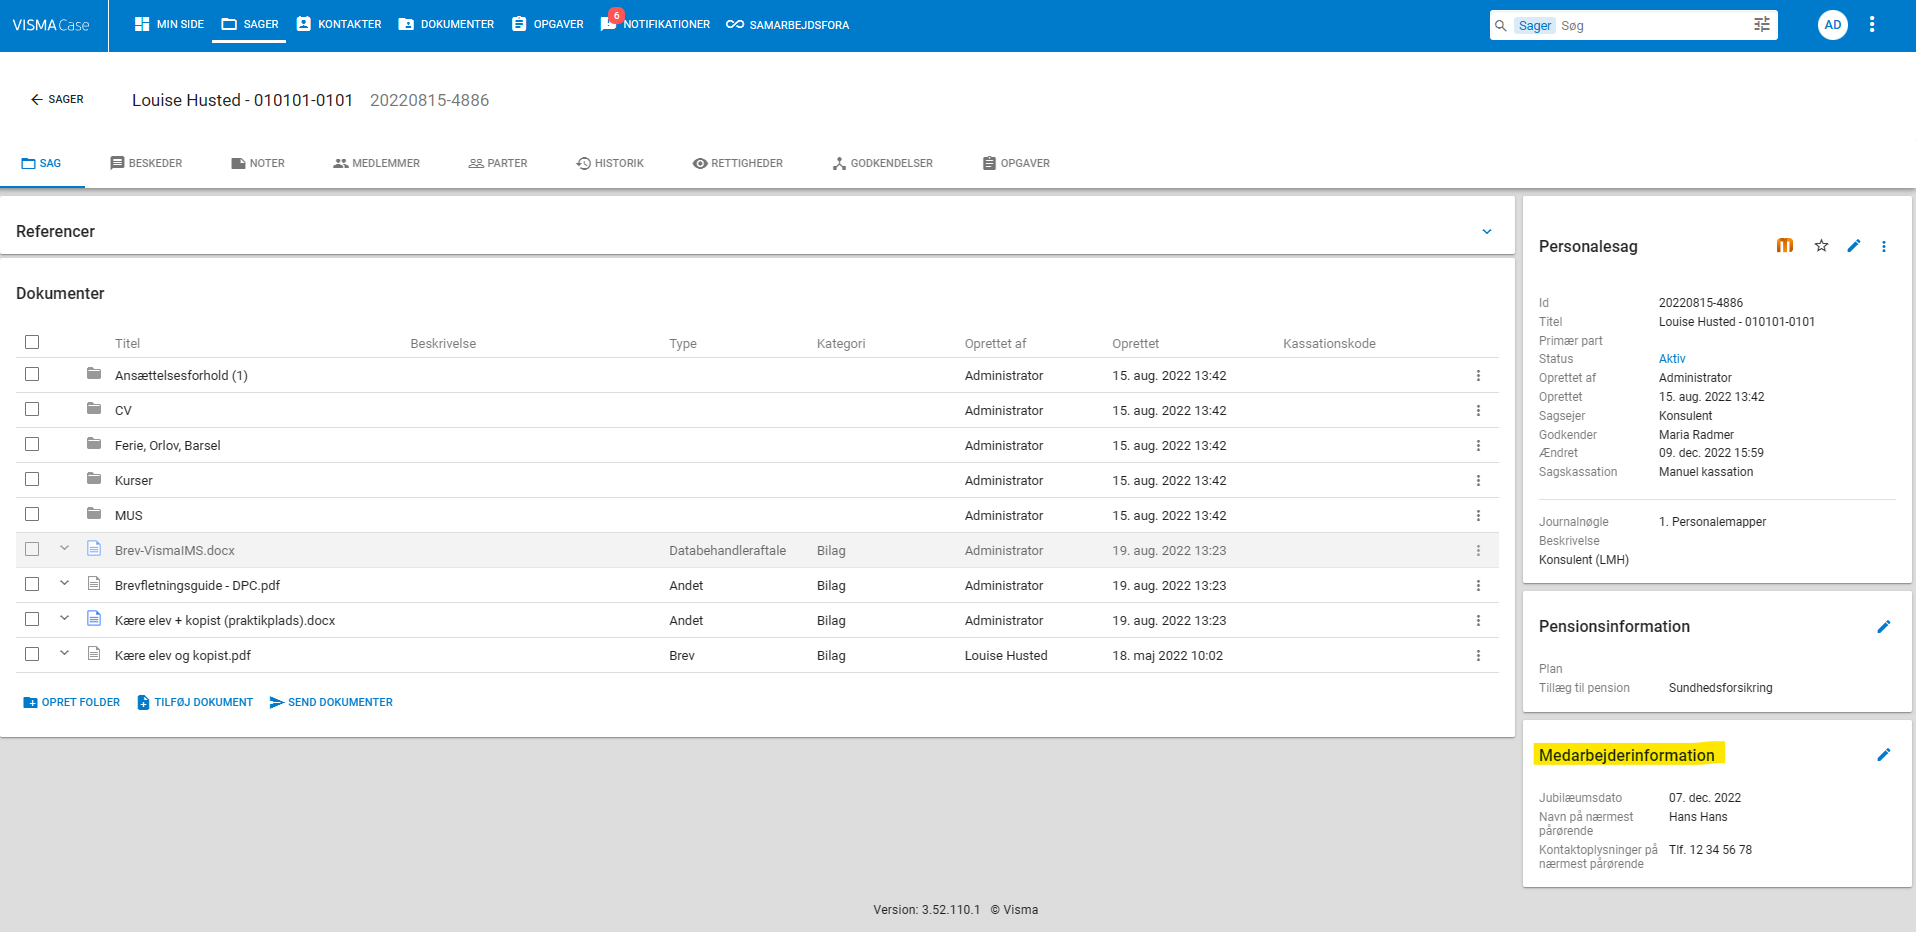Check the Kurser row checkbox
This screenshot has width=1916, height=932.
[32, 479]
